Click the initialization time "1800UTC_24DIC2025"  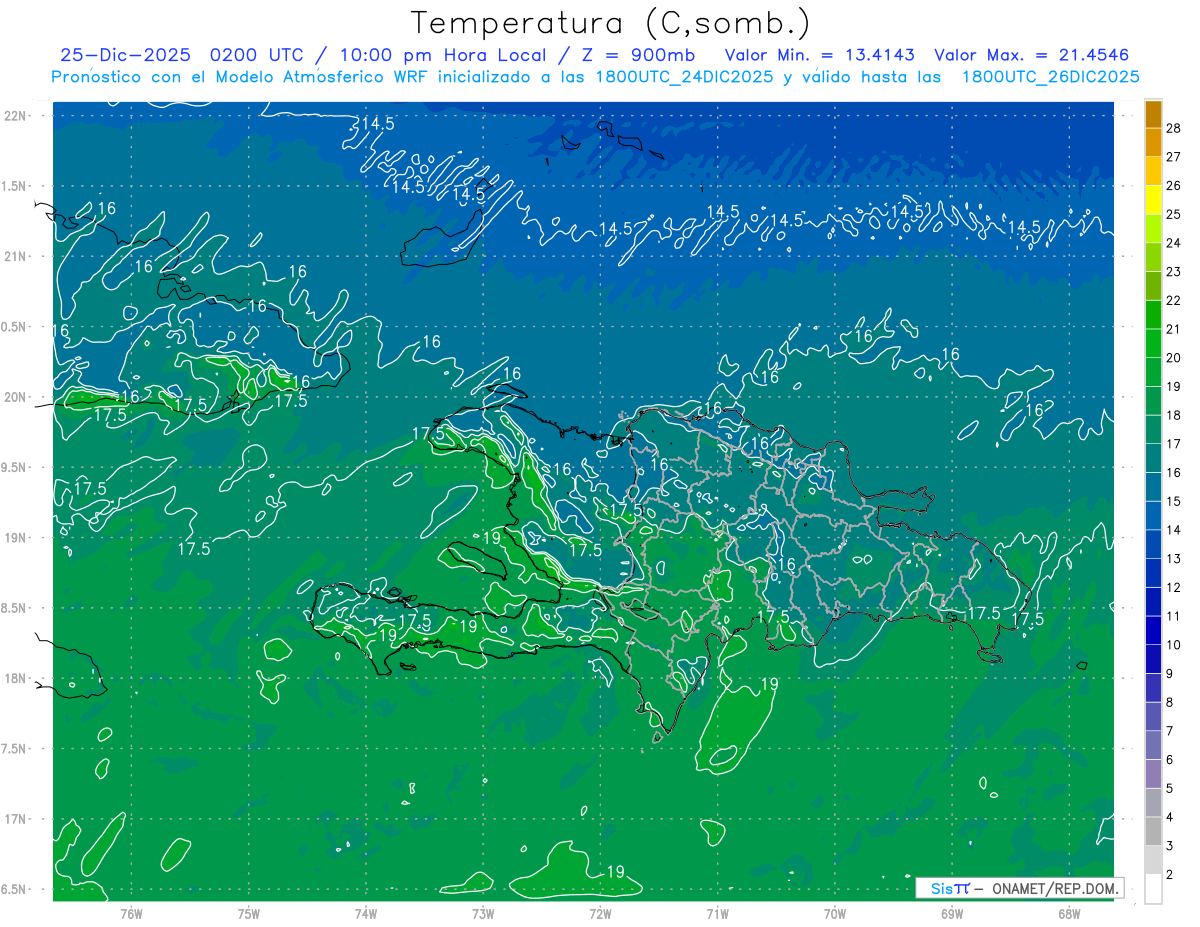(680, 77)
